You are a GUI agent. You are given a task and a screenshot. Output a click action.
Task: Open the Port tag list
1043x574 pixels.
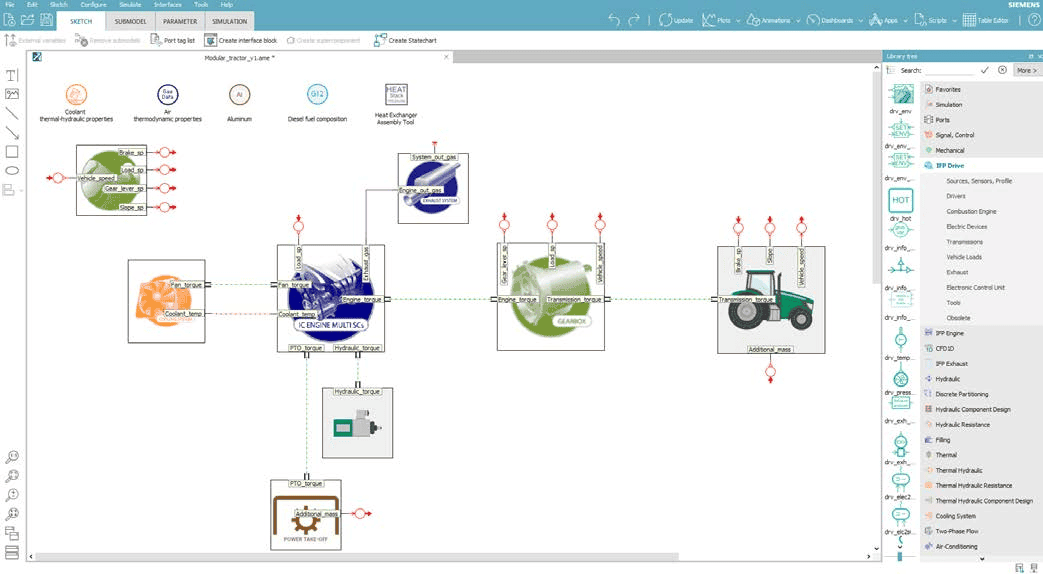coord(172,40)
